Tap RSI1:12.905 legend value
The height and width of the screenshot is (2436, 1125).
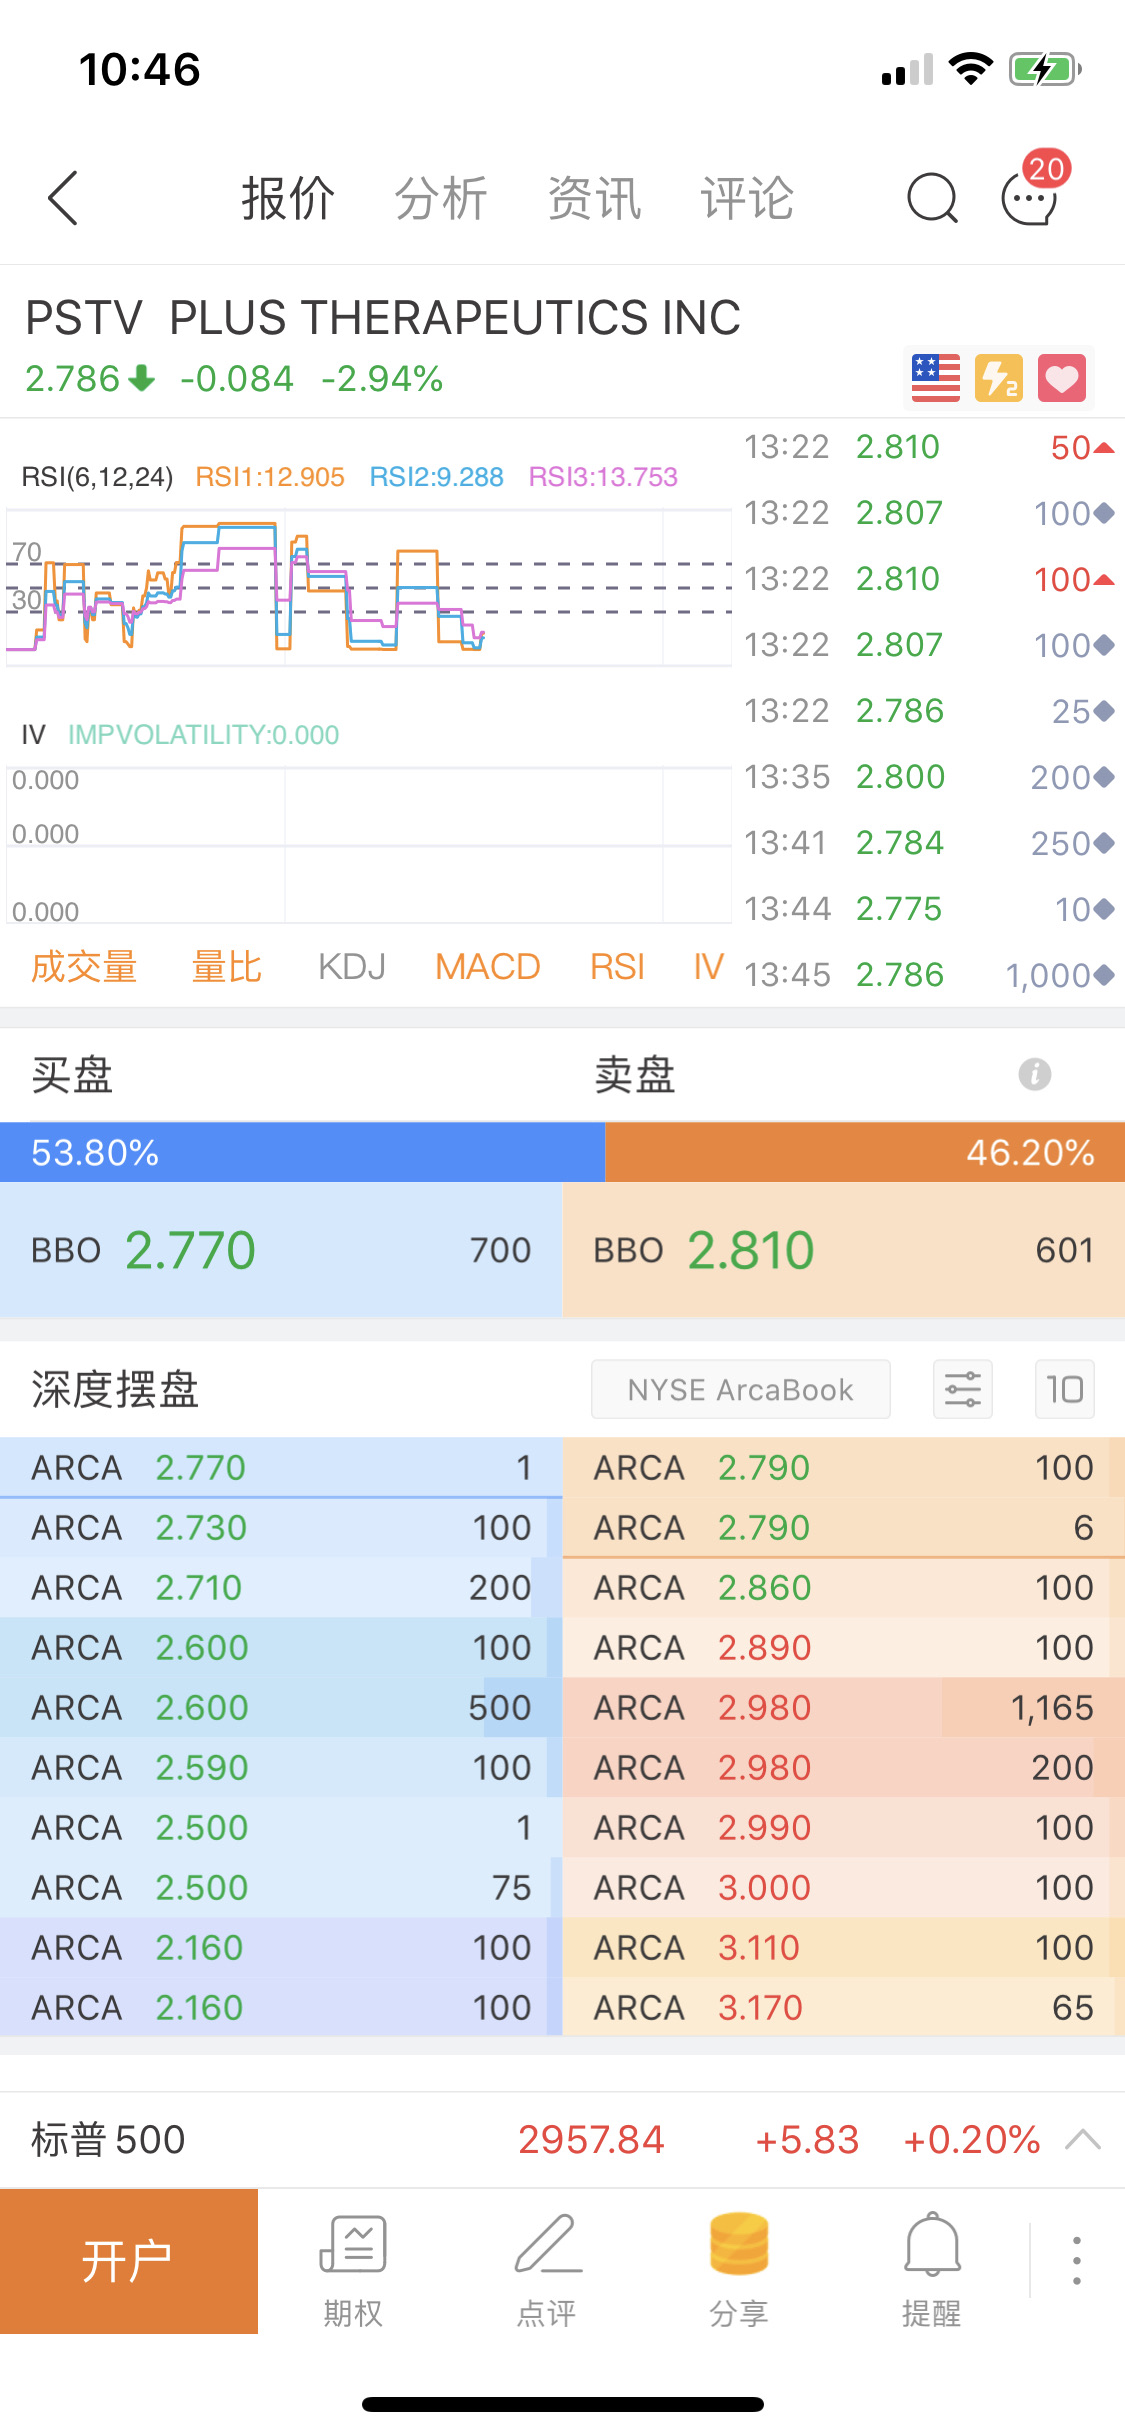point(270,477)
